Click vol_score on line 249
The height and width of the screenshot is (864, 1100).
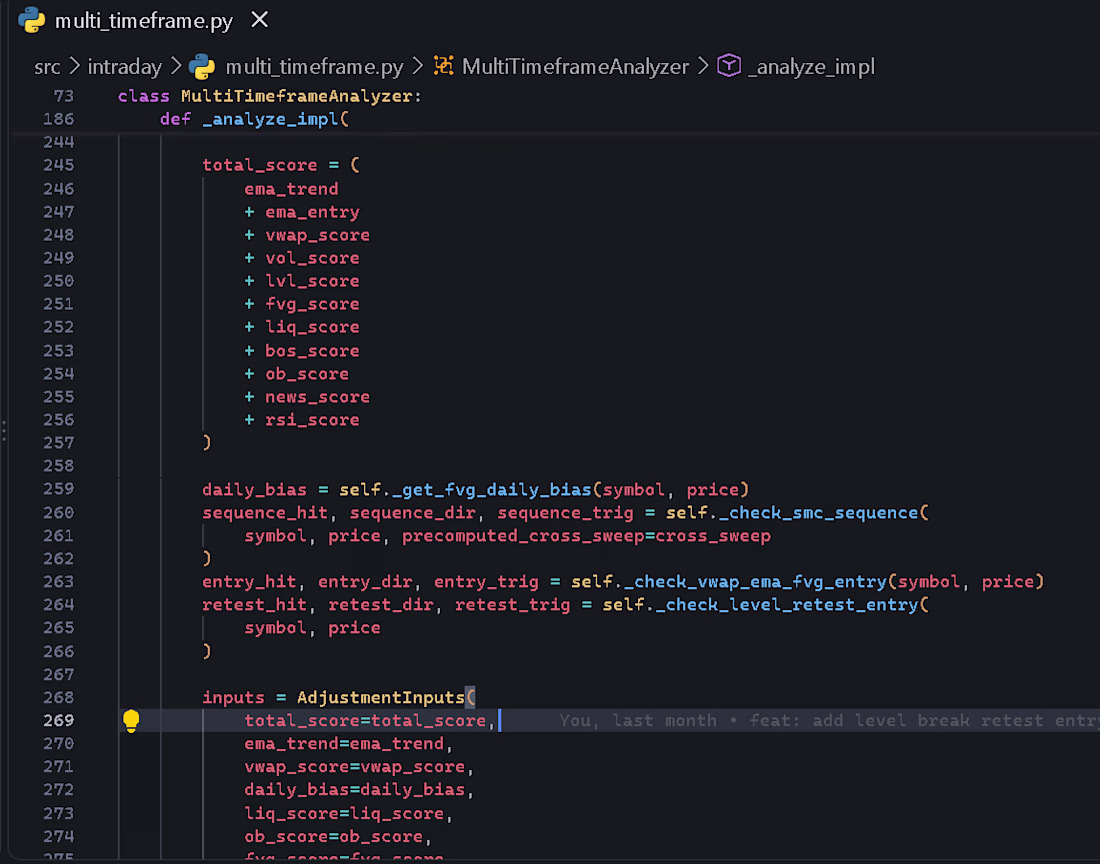pyautogui.click(x=312, y=258)
